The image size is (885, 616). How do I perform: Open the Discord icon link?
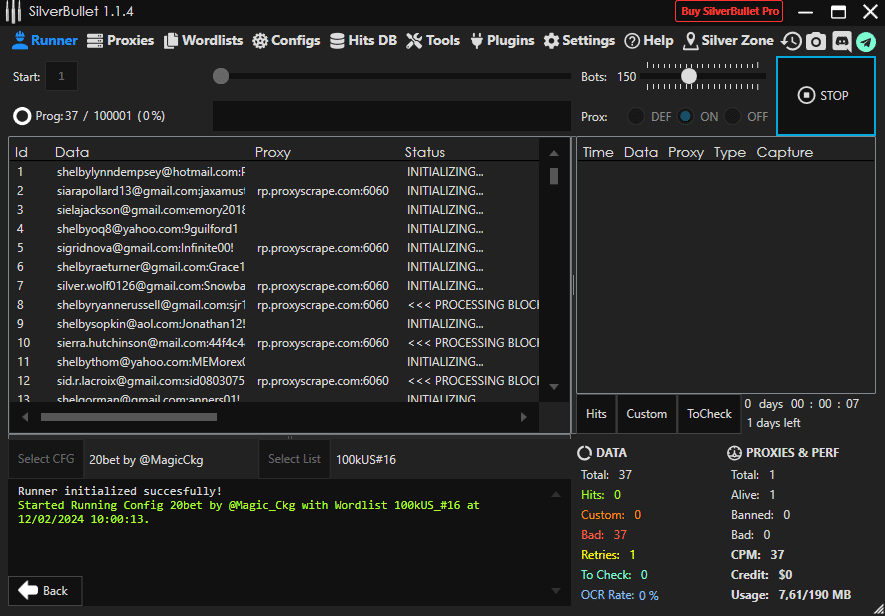coord(841,41)
